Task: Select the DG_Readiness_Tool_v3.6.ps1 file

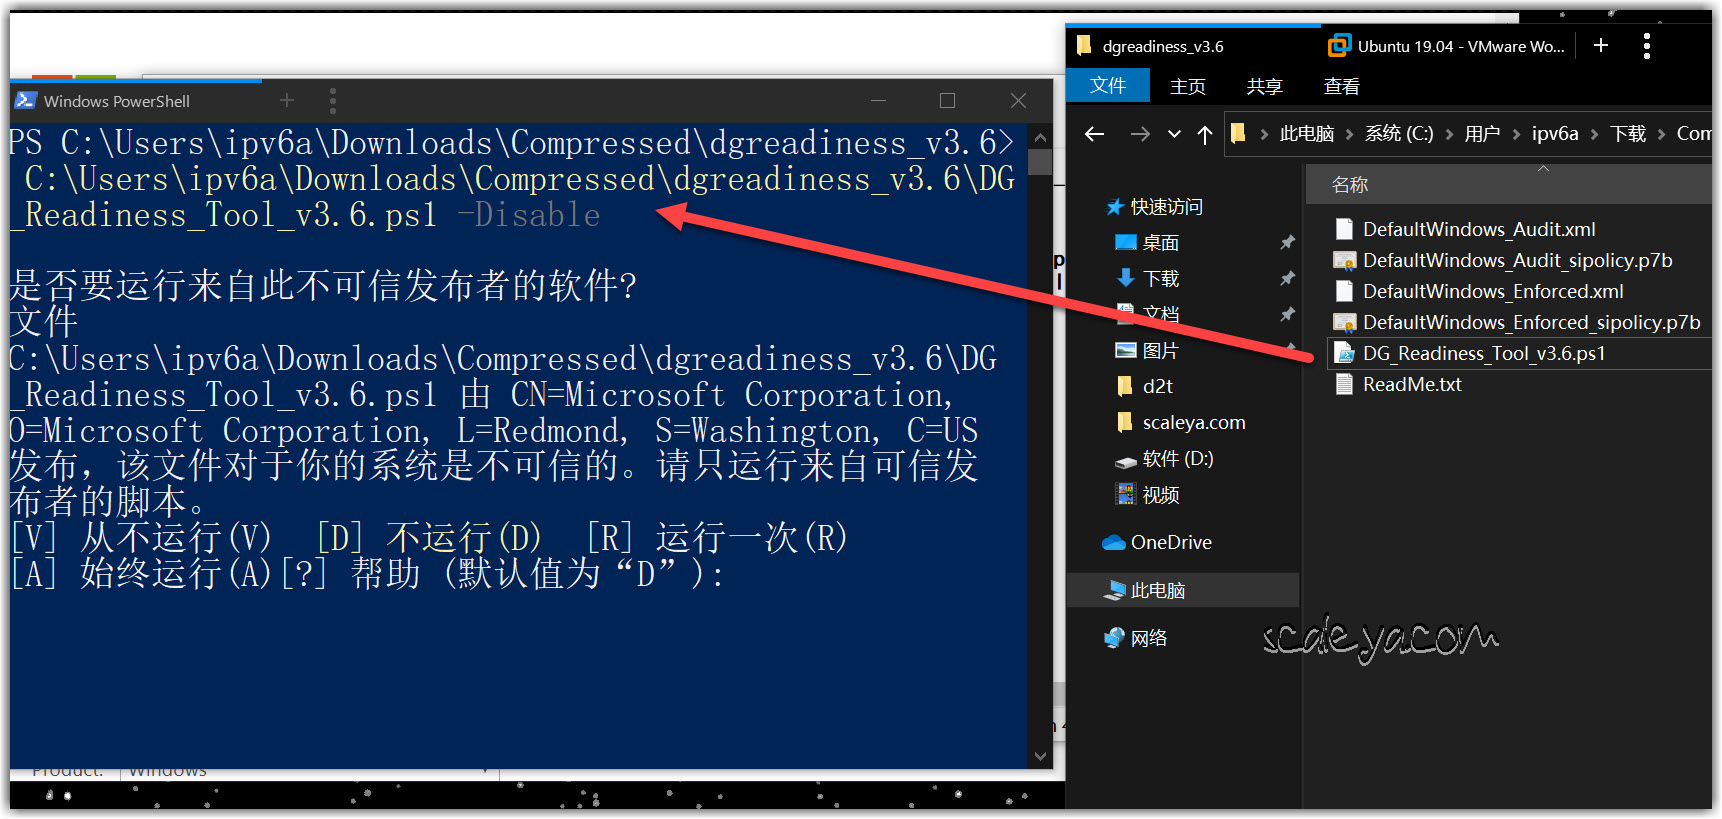Action: point(1483,354)
